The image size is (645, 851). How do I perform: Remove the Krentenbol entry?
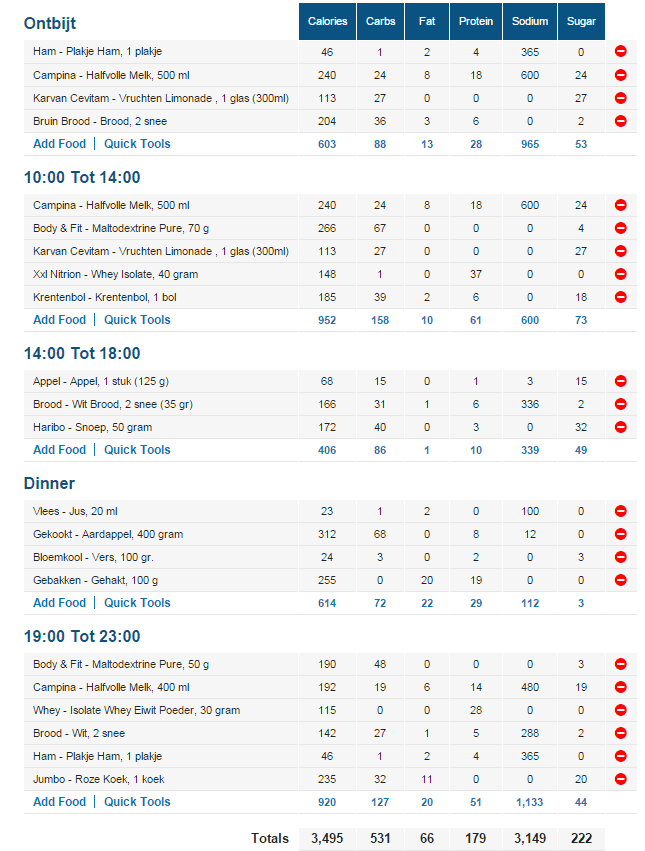click(x=620, y=297)
